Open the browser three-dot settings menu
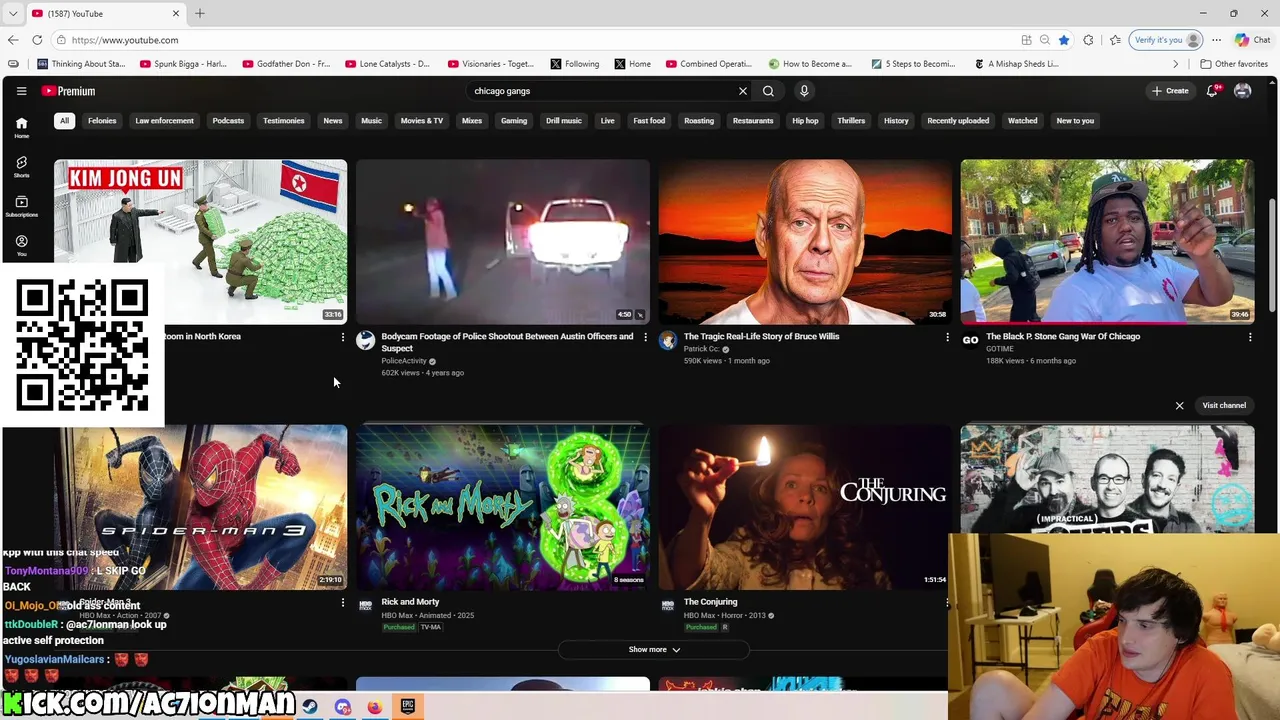 pyautogui.click(x=1217, y=40)
